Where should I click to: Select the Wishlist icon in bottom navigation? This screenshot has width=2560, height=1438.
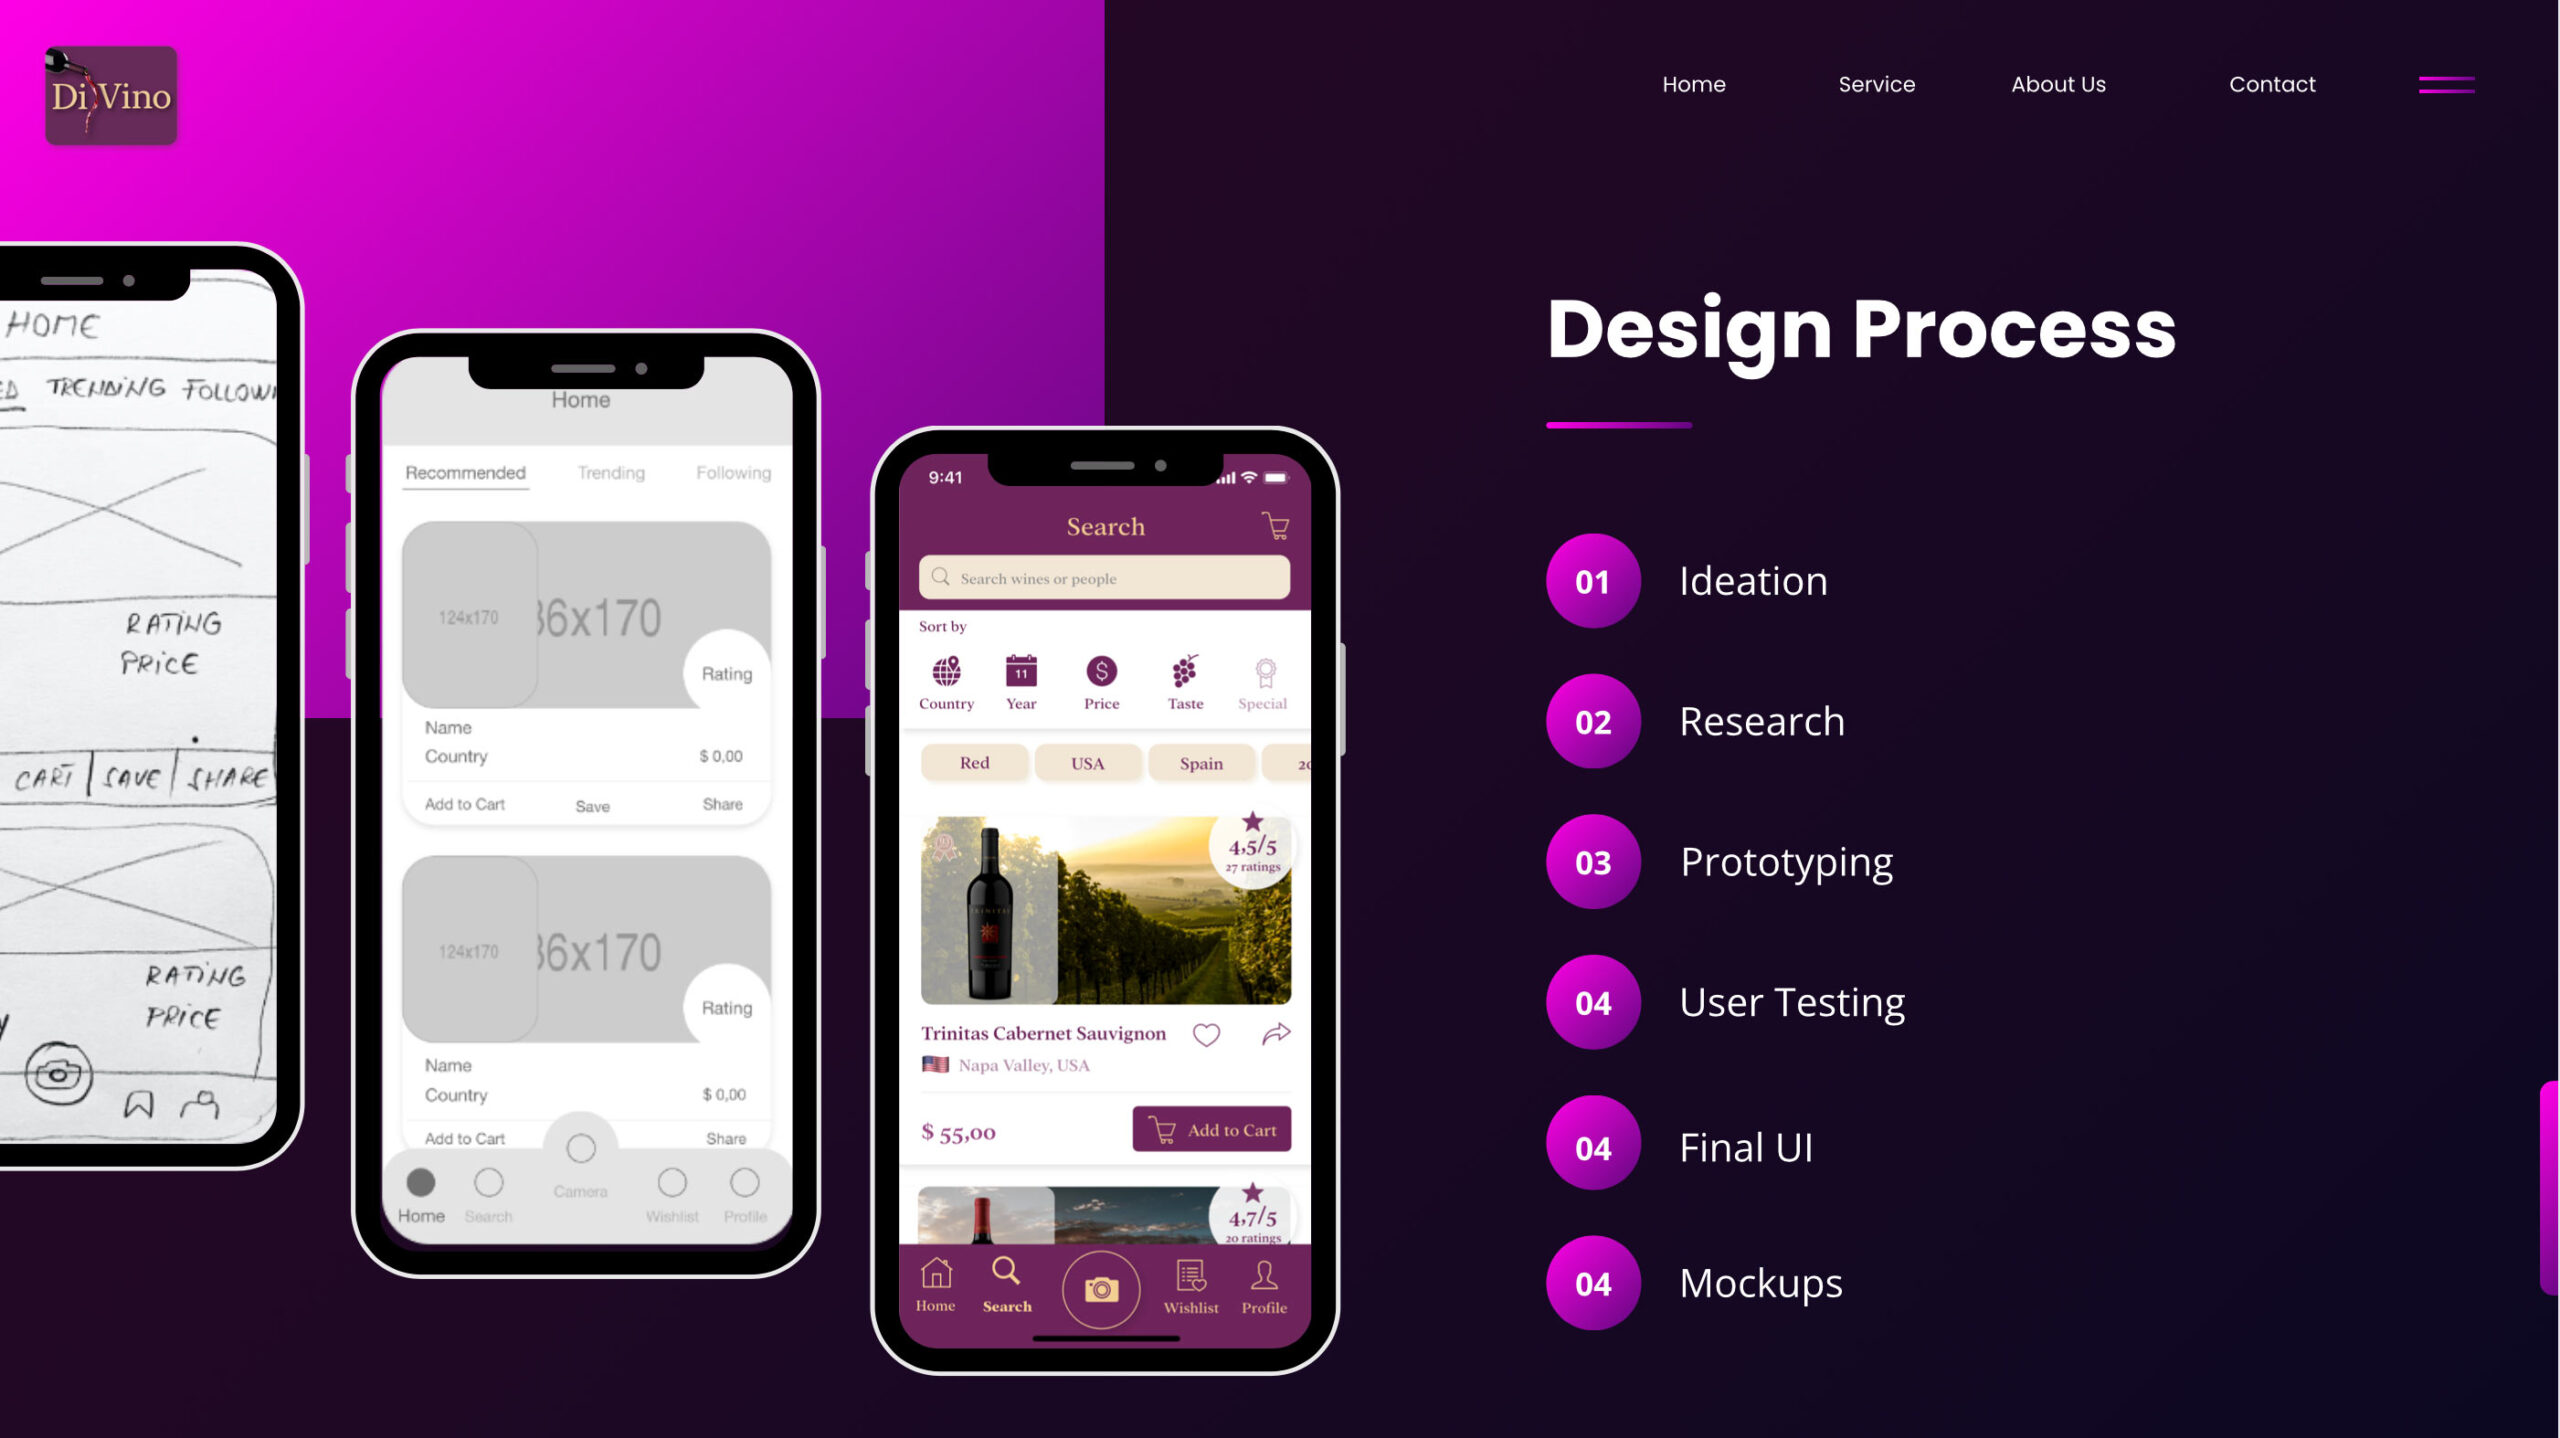[1189, 1282]
